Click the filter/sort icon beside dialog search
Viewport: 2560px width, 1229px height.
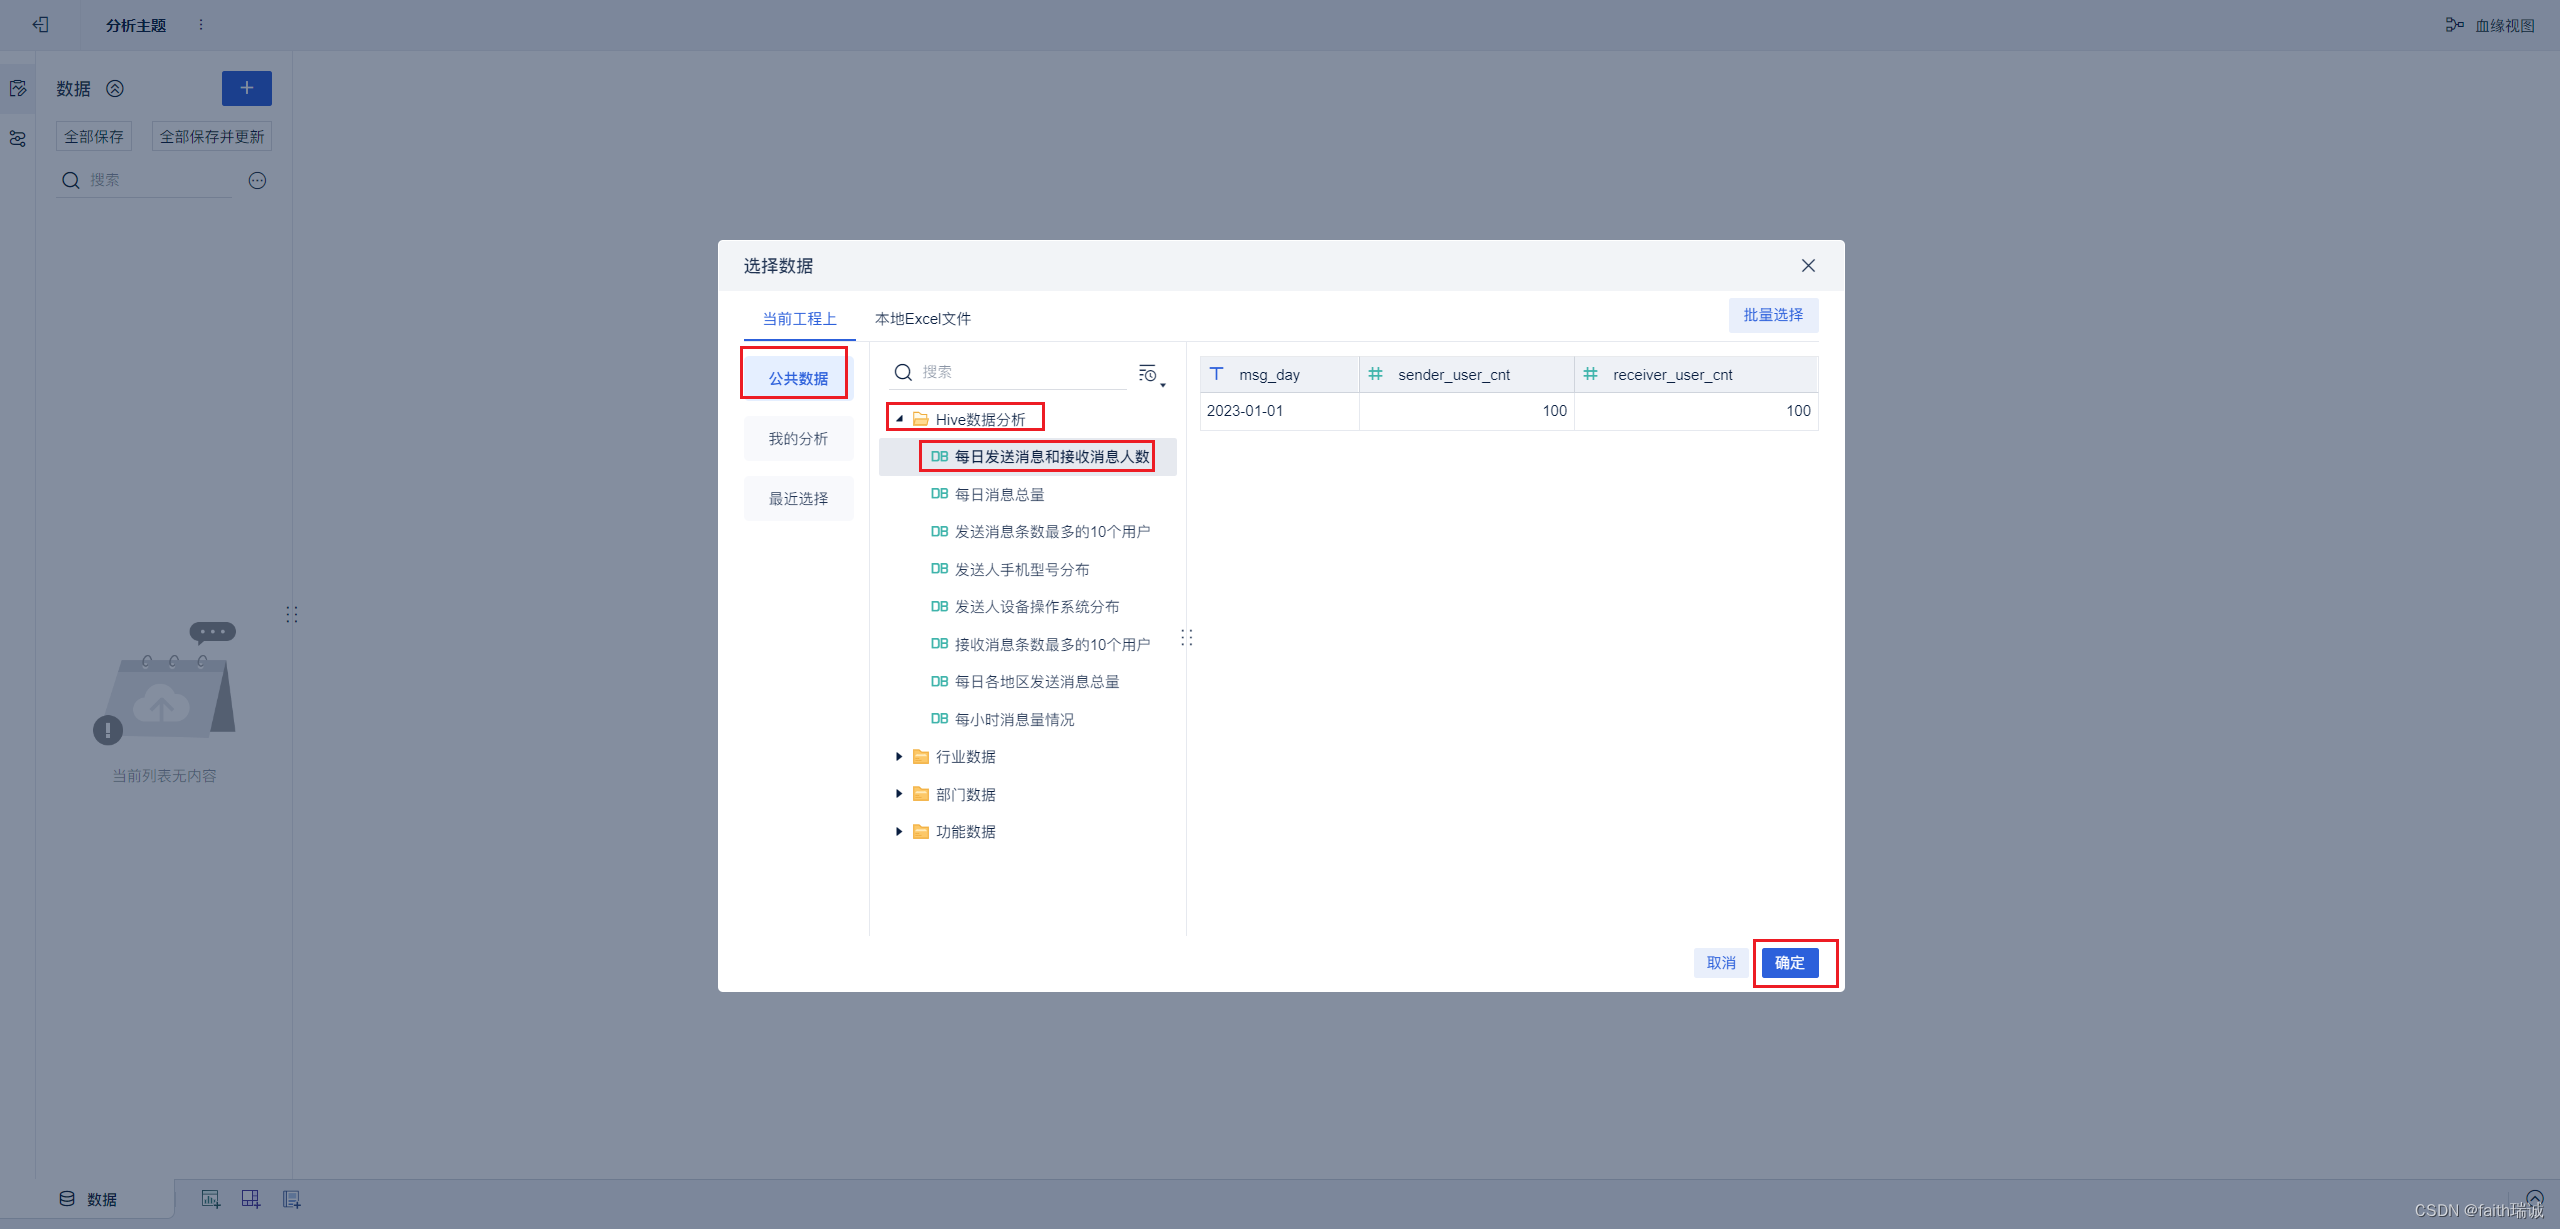[1150, 374]
